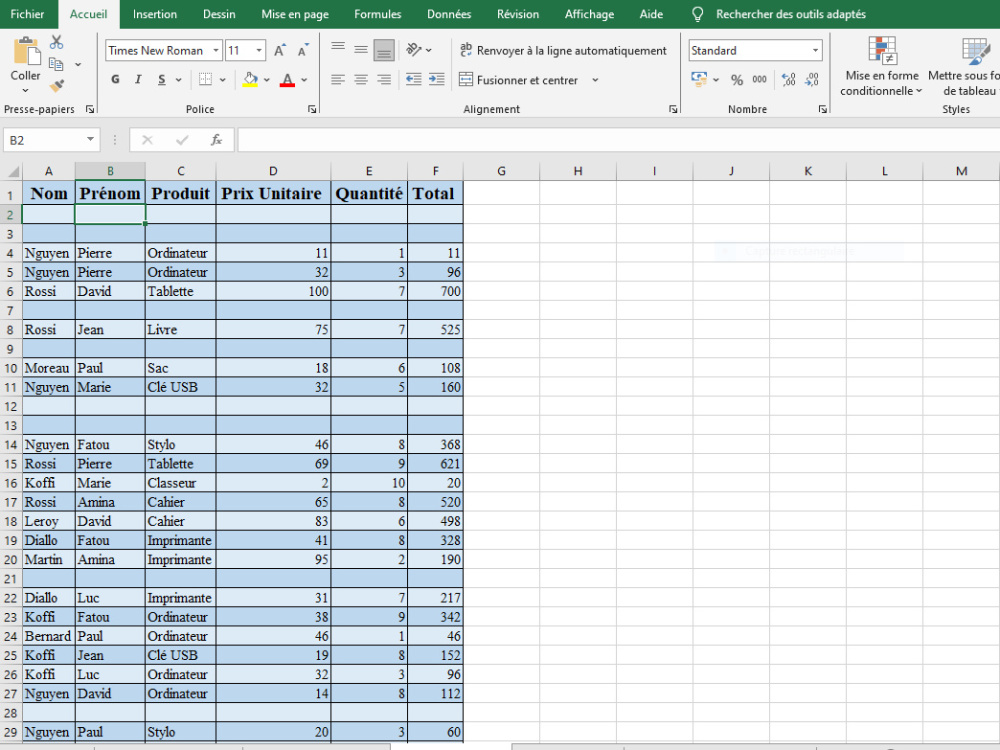This screenshot has height=750, width=1000.
Task: Open the font name dropdown
Action: click(216, 50)
